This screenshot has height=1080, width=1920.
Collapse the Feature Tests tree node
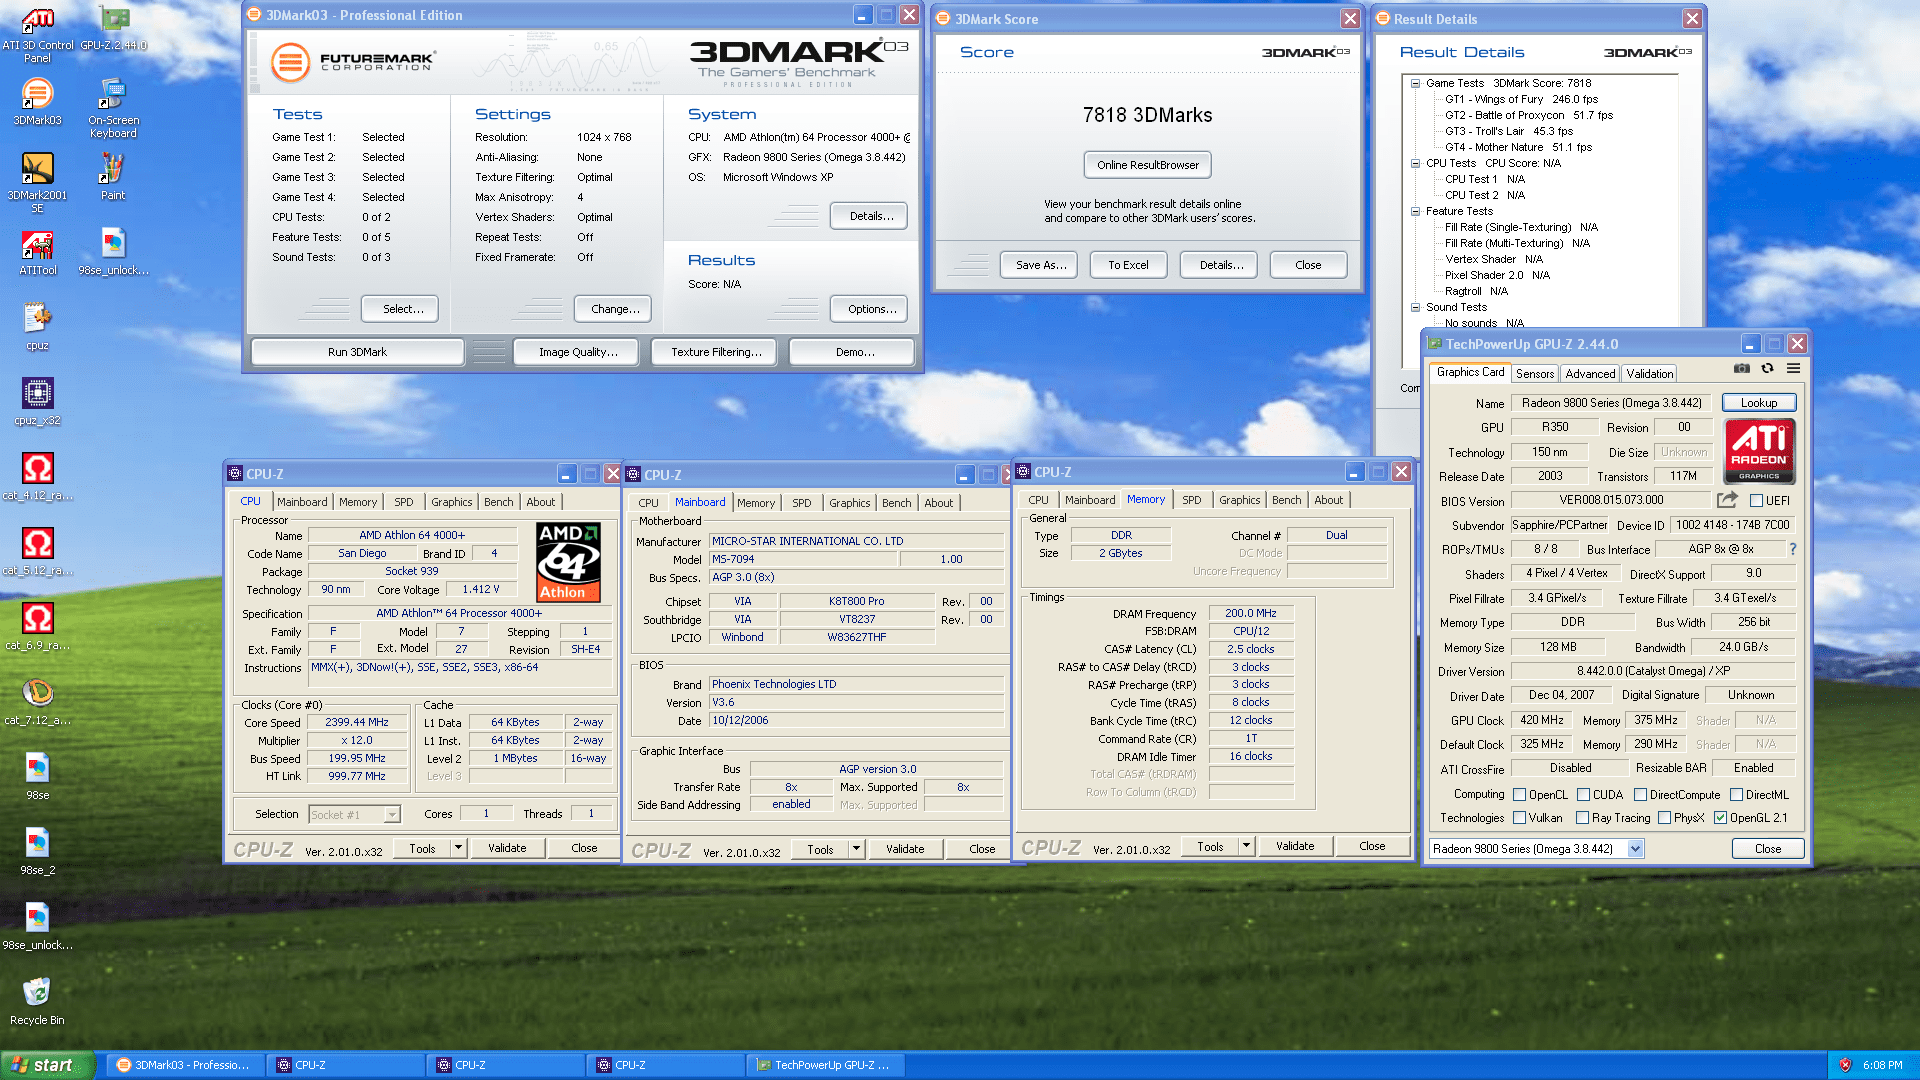point(1415,212)
